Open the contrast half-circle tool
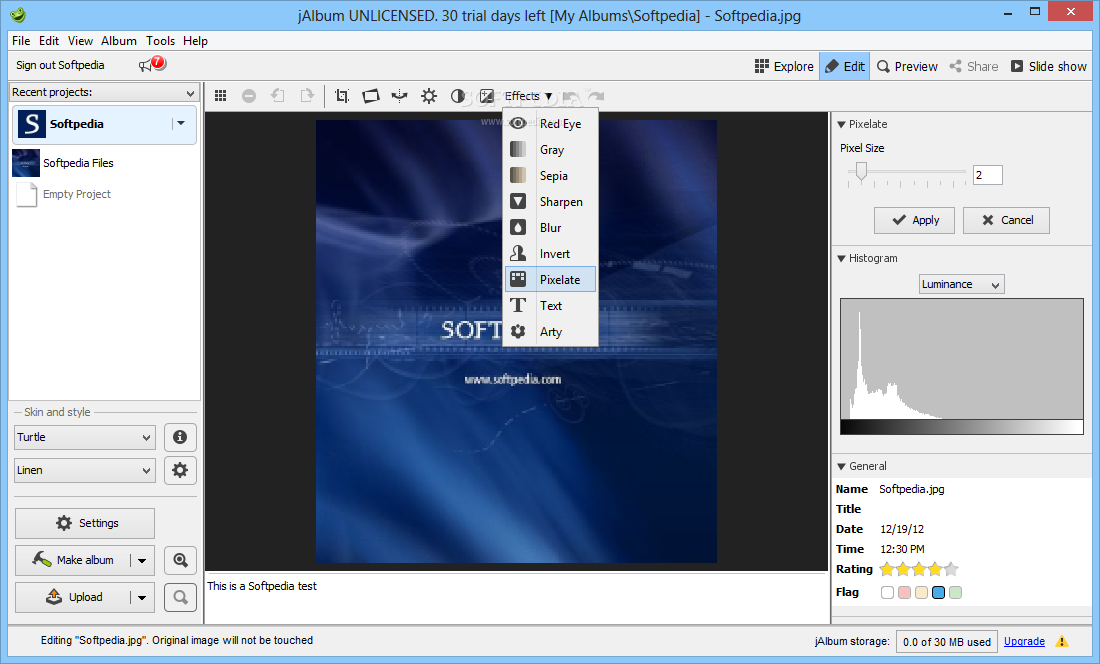Viewport: 1100px width, 664px height. tap(457, 96)
